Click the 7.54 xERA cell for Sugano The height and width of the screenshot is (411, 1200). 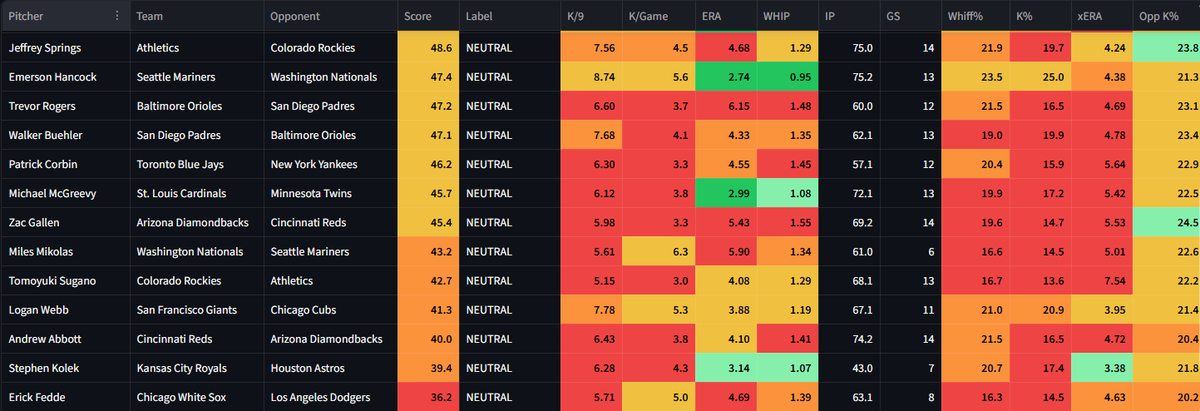tap(1103, 281)
